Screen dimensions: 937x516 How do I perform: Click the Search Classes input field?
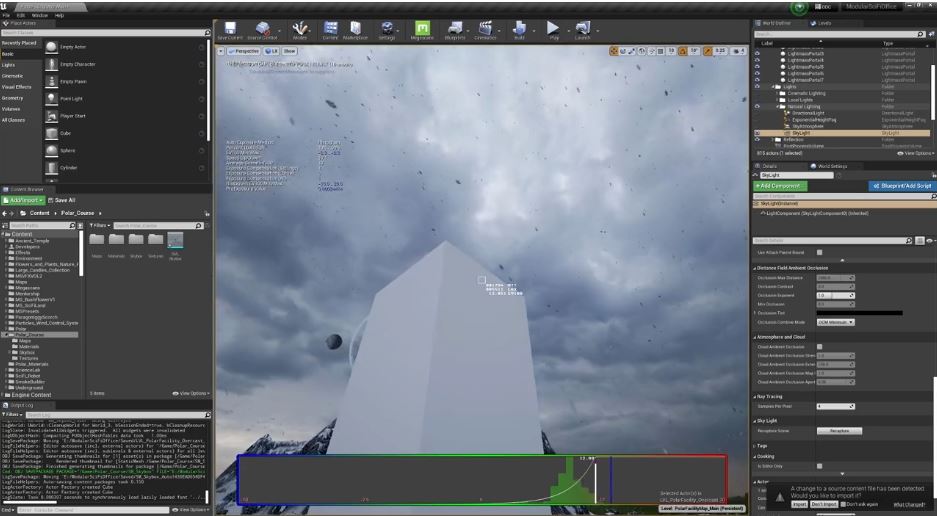(100, 32)
